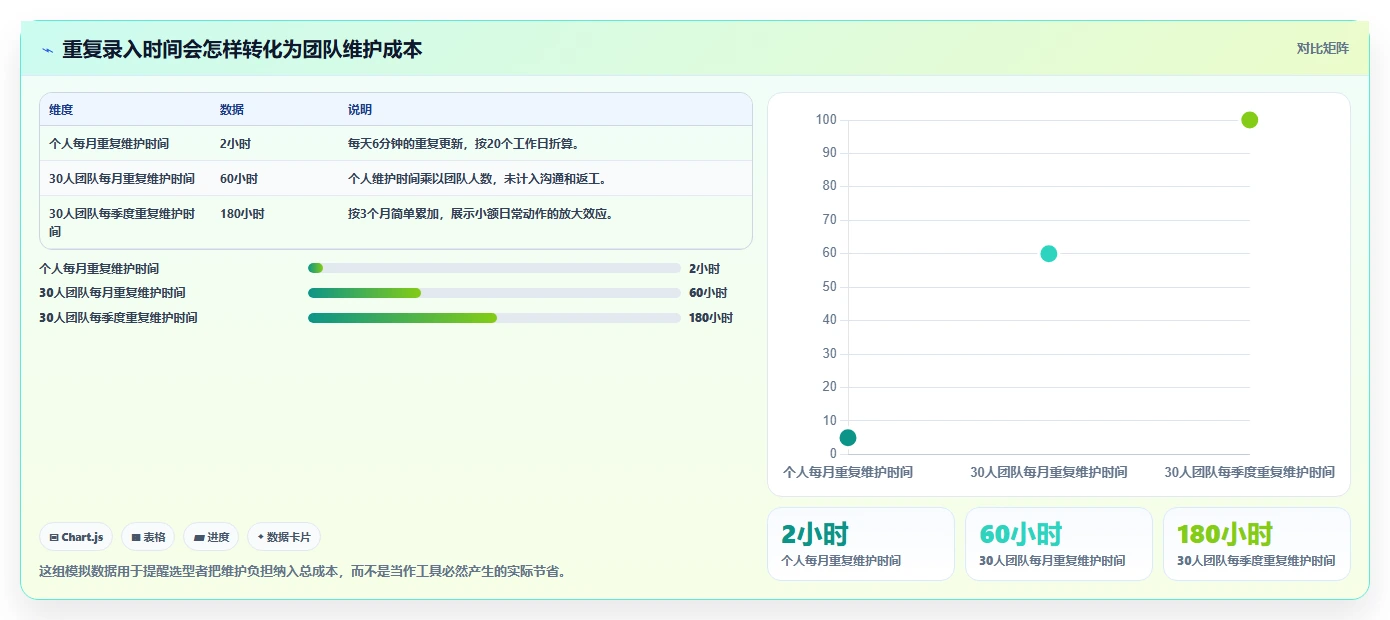
Task: Click the 进度 tag chip
Action: (211, 537)
